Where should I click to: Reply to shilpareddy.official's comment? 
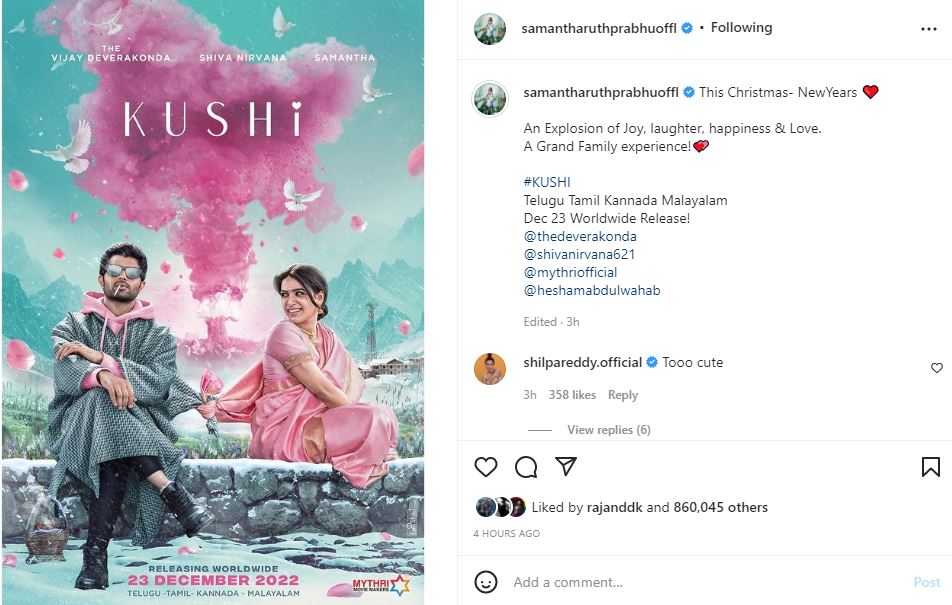pos(623,395)
